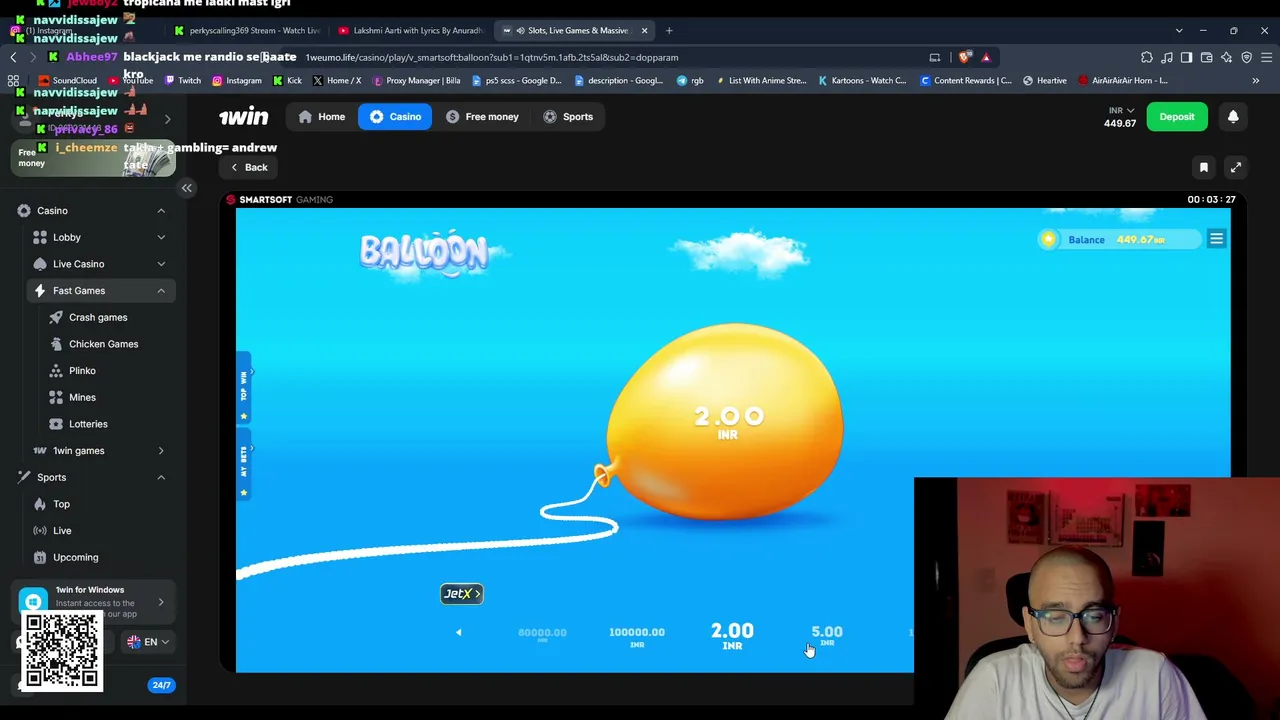Open the notifications bell

[x=1233, y=117]
